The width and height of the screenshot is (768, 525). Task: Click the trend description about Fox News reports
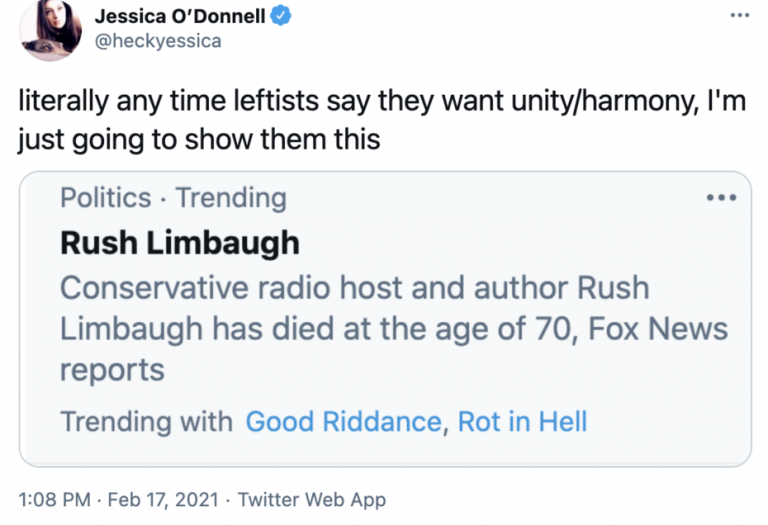point(393,329)
